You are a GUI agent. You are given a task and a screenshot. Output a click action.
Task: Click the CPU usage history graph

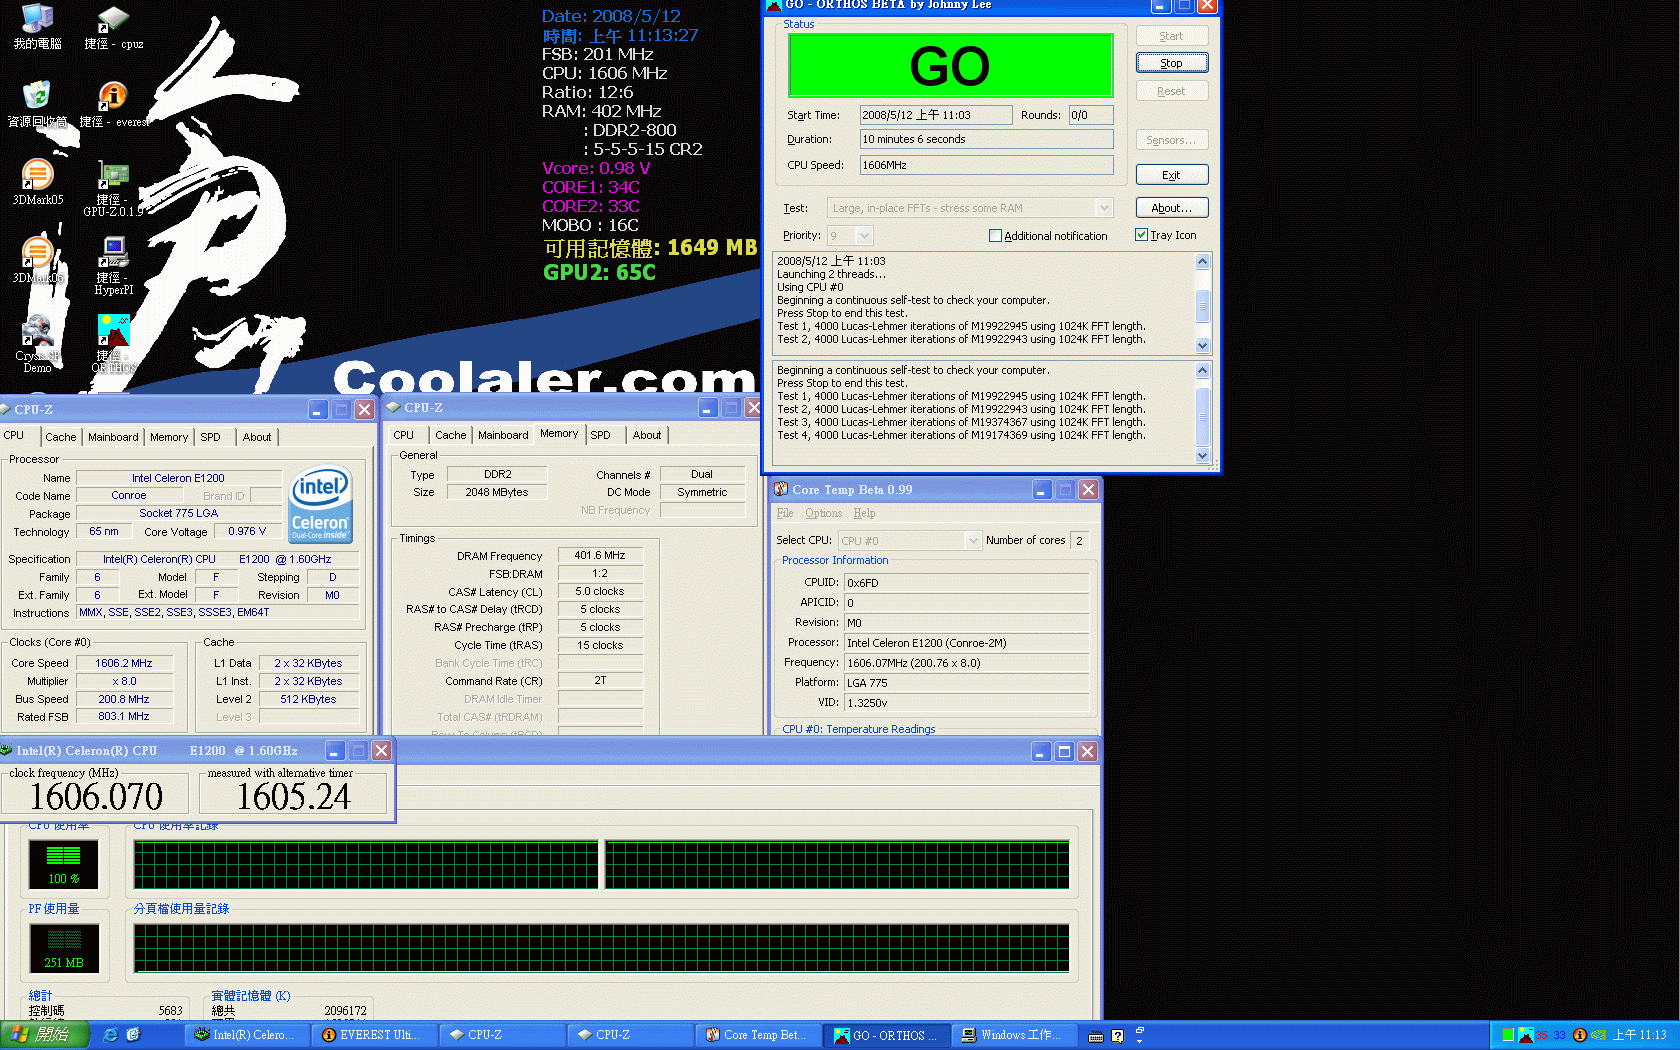coord(601,865)
